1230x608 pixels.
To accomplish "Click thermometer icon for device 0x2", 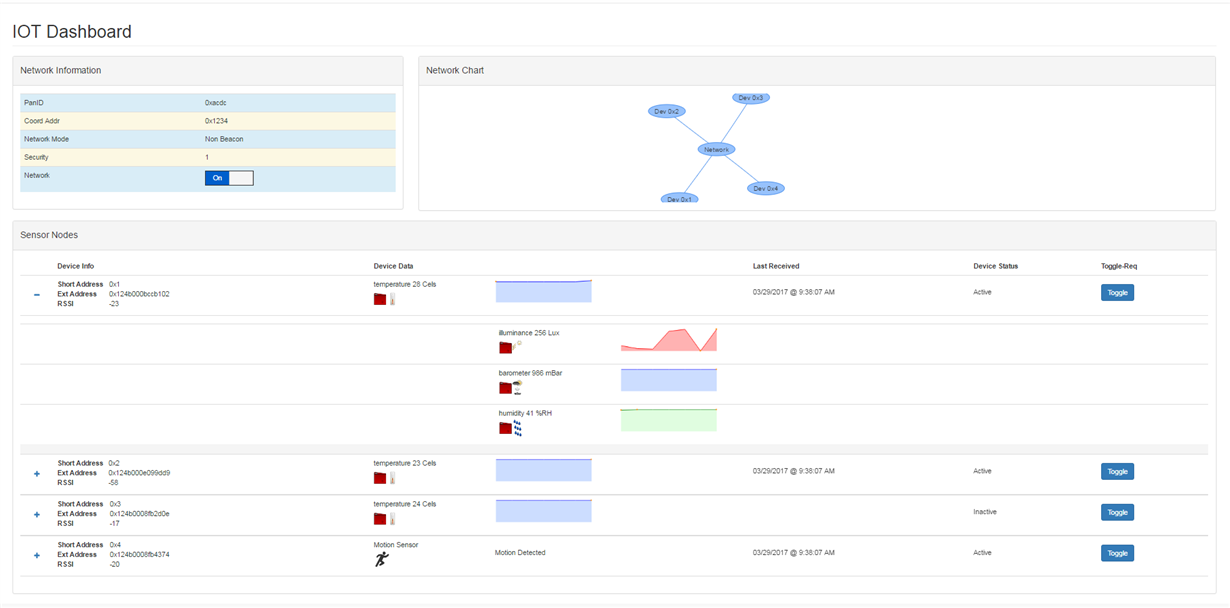I will click(392, 478).
